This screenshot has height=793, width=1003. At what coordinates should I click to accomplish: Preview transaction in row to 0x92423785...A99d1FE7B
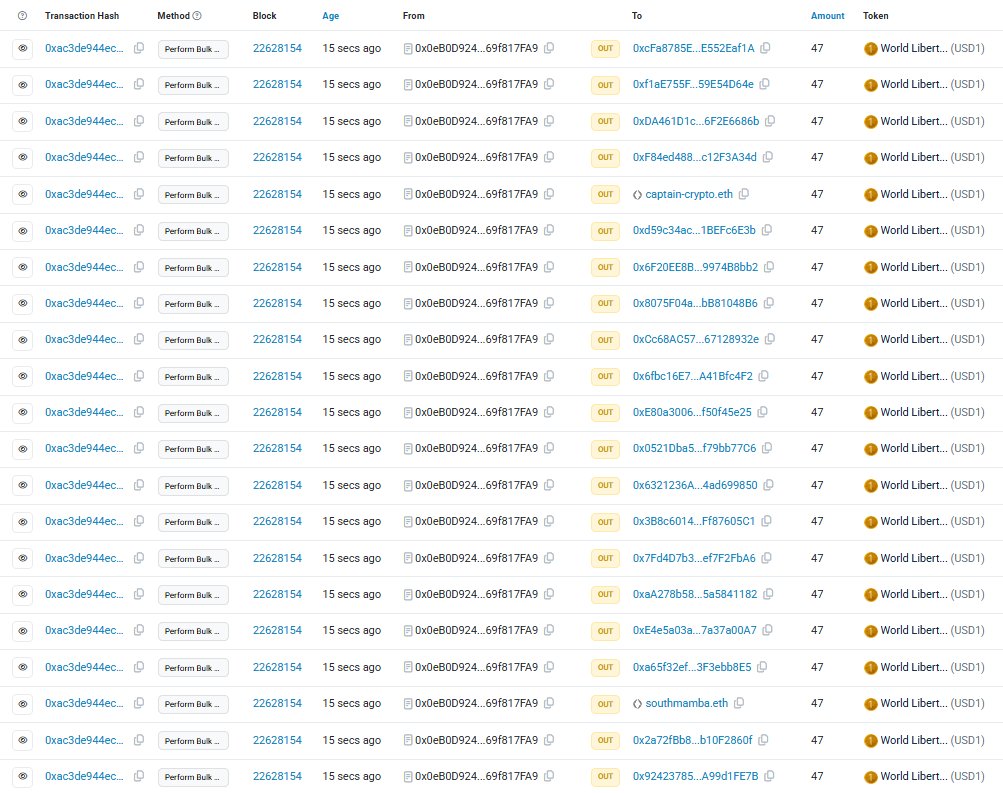pos(22,776)
